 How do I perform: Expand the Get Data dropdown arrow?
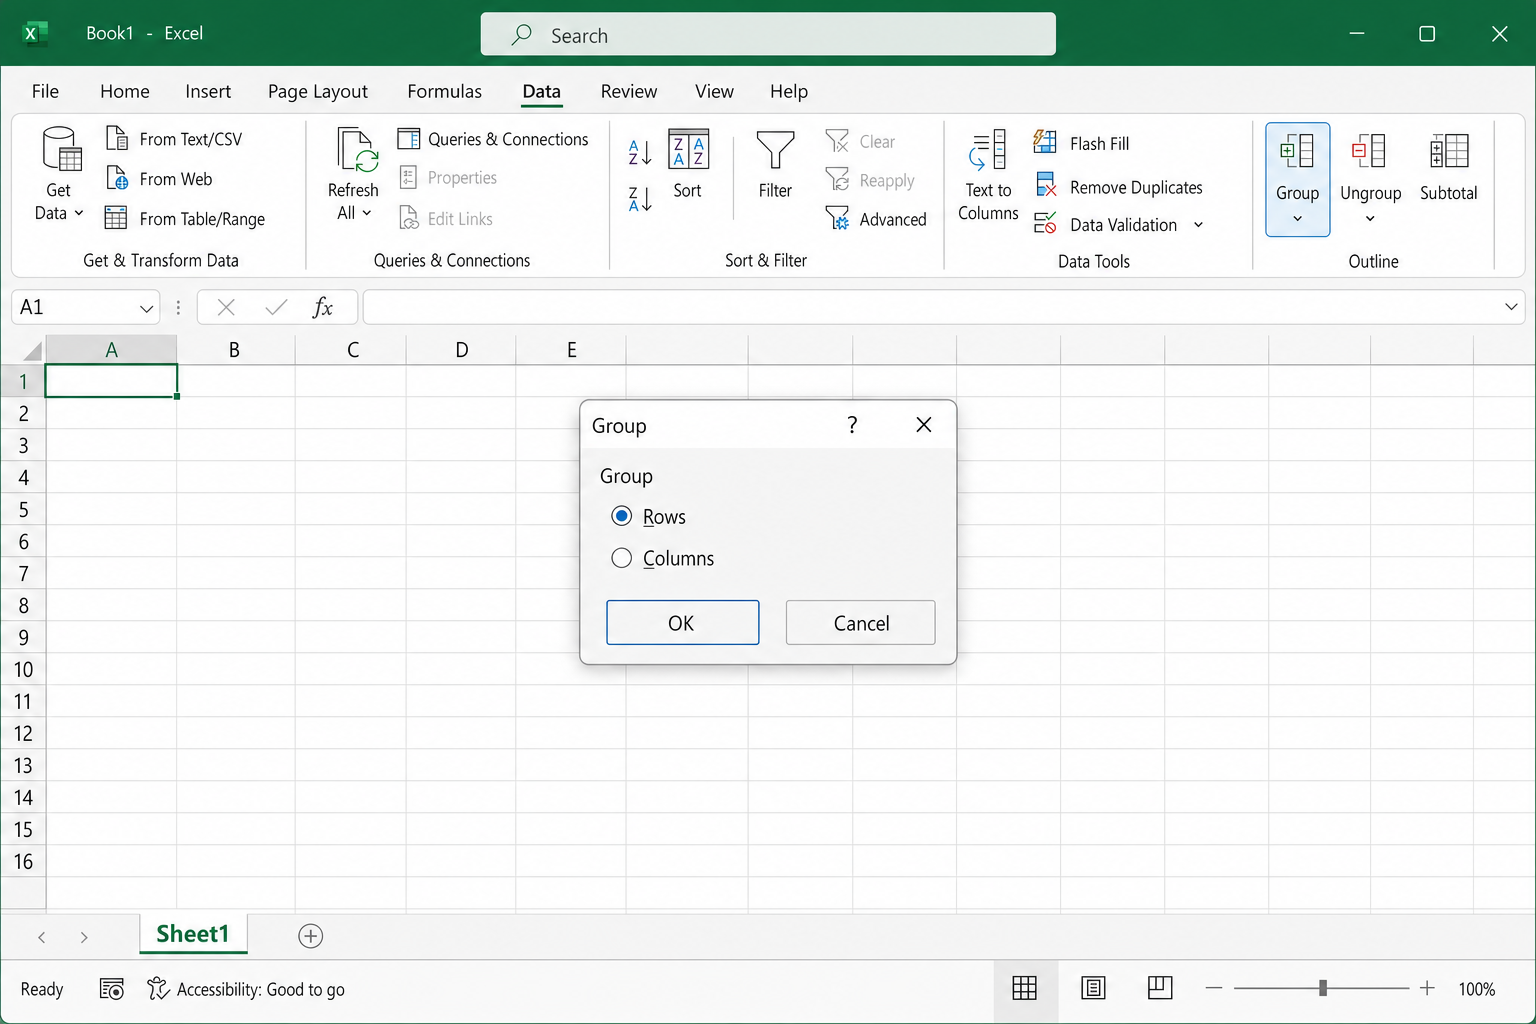click(79, 213)
